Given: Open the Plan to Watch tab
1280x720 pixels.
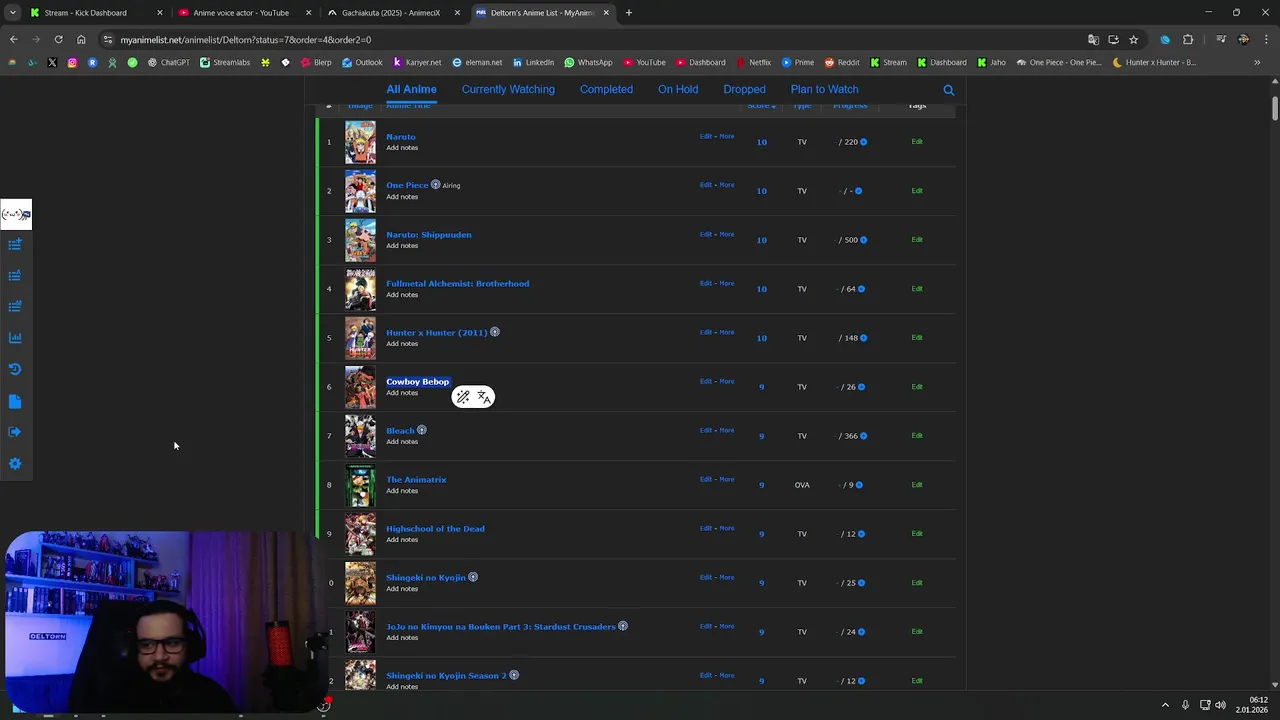Looking at the screenshot, I should click(x=824, y=89).
